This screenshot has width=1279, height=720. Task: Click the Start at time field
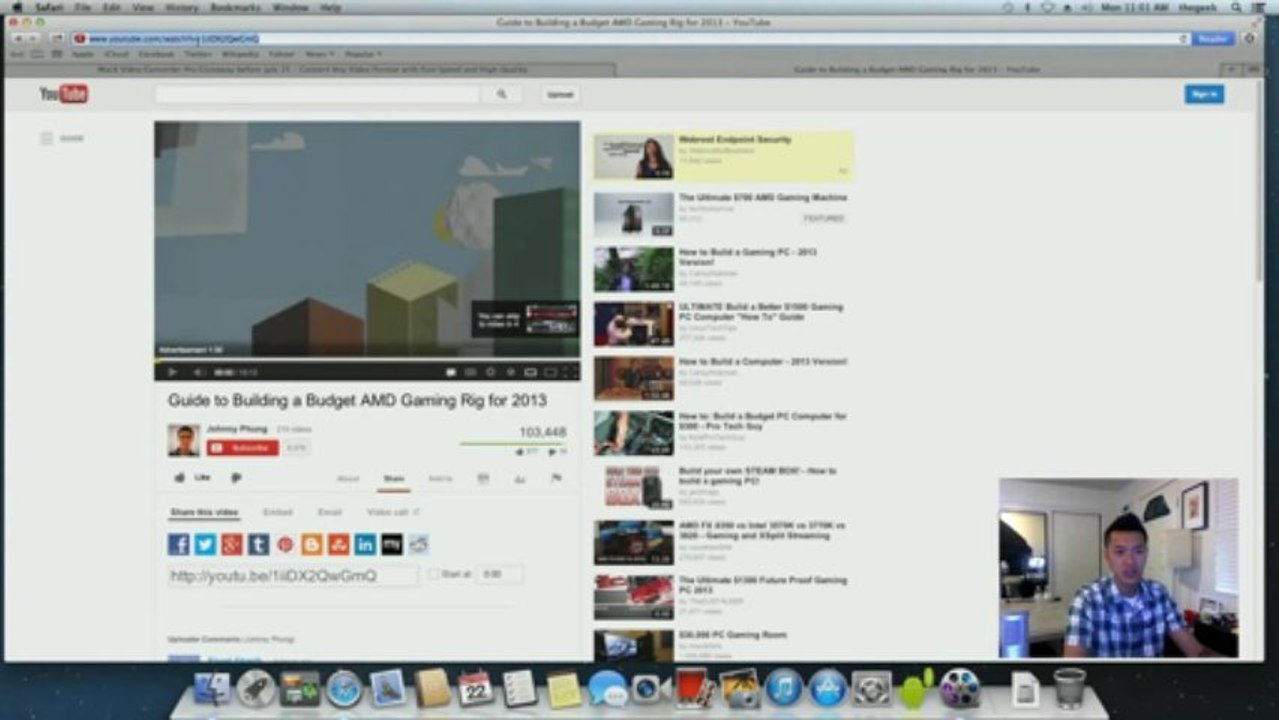[x=500, y=575]
